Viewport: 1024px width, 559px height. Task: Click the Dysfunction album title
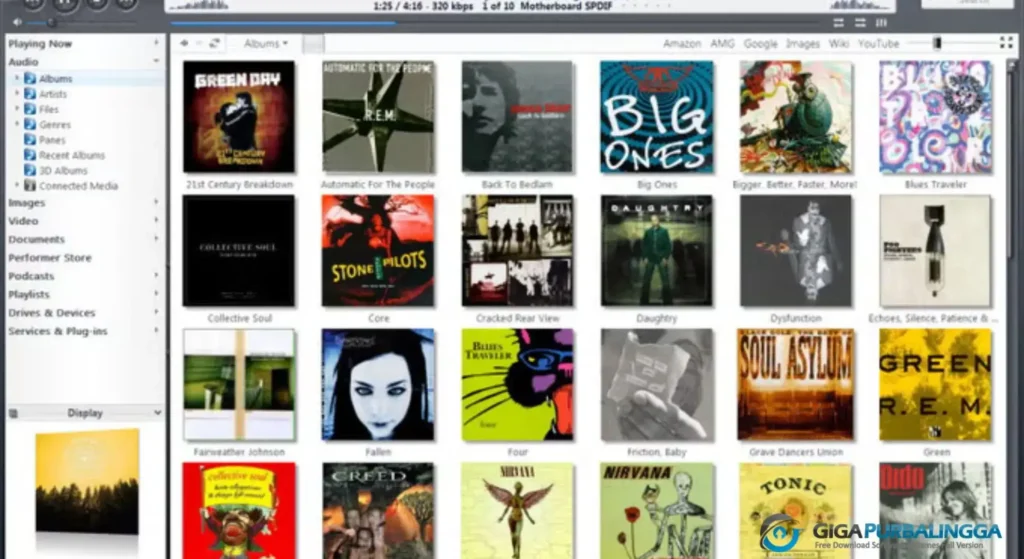click(795, 319)
